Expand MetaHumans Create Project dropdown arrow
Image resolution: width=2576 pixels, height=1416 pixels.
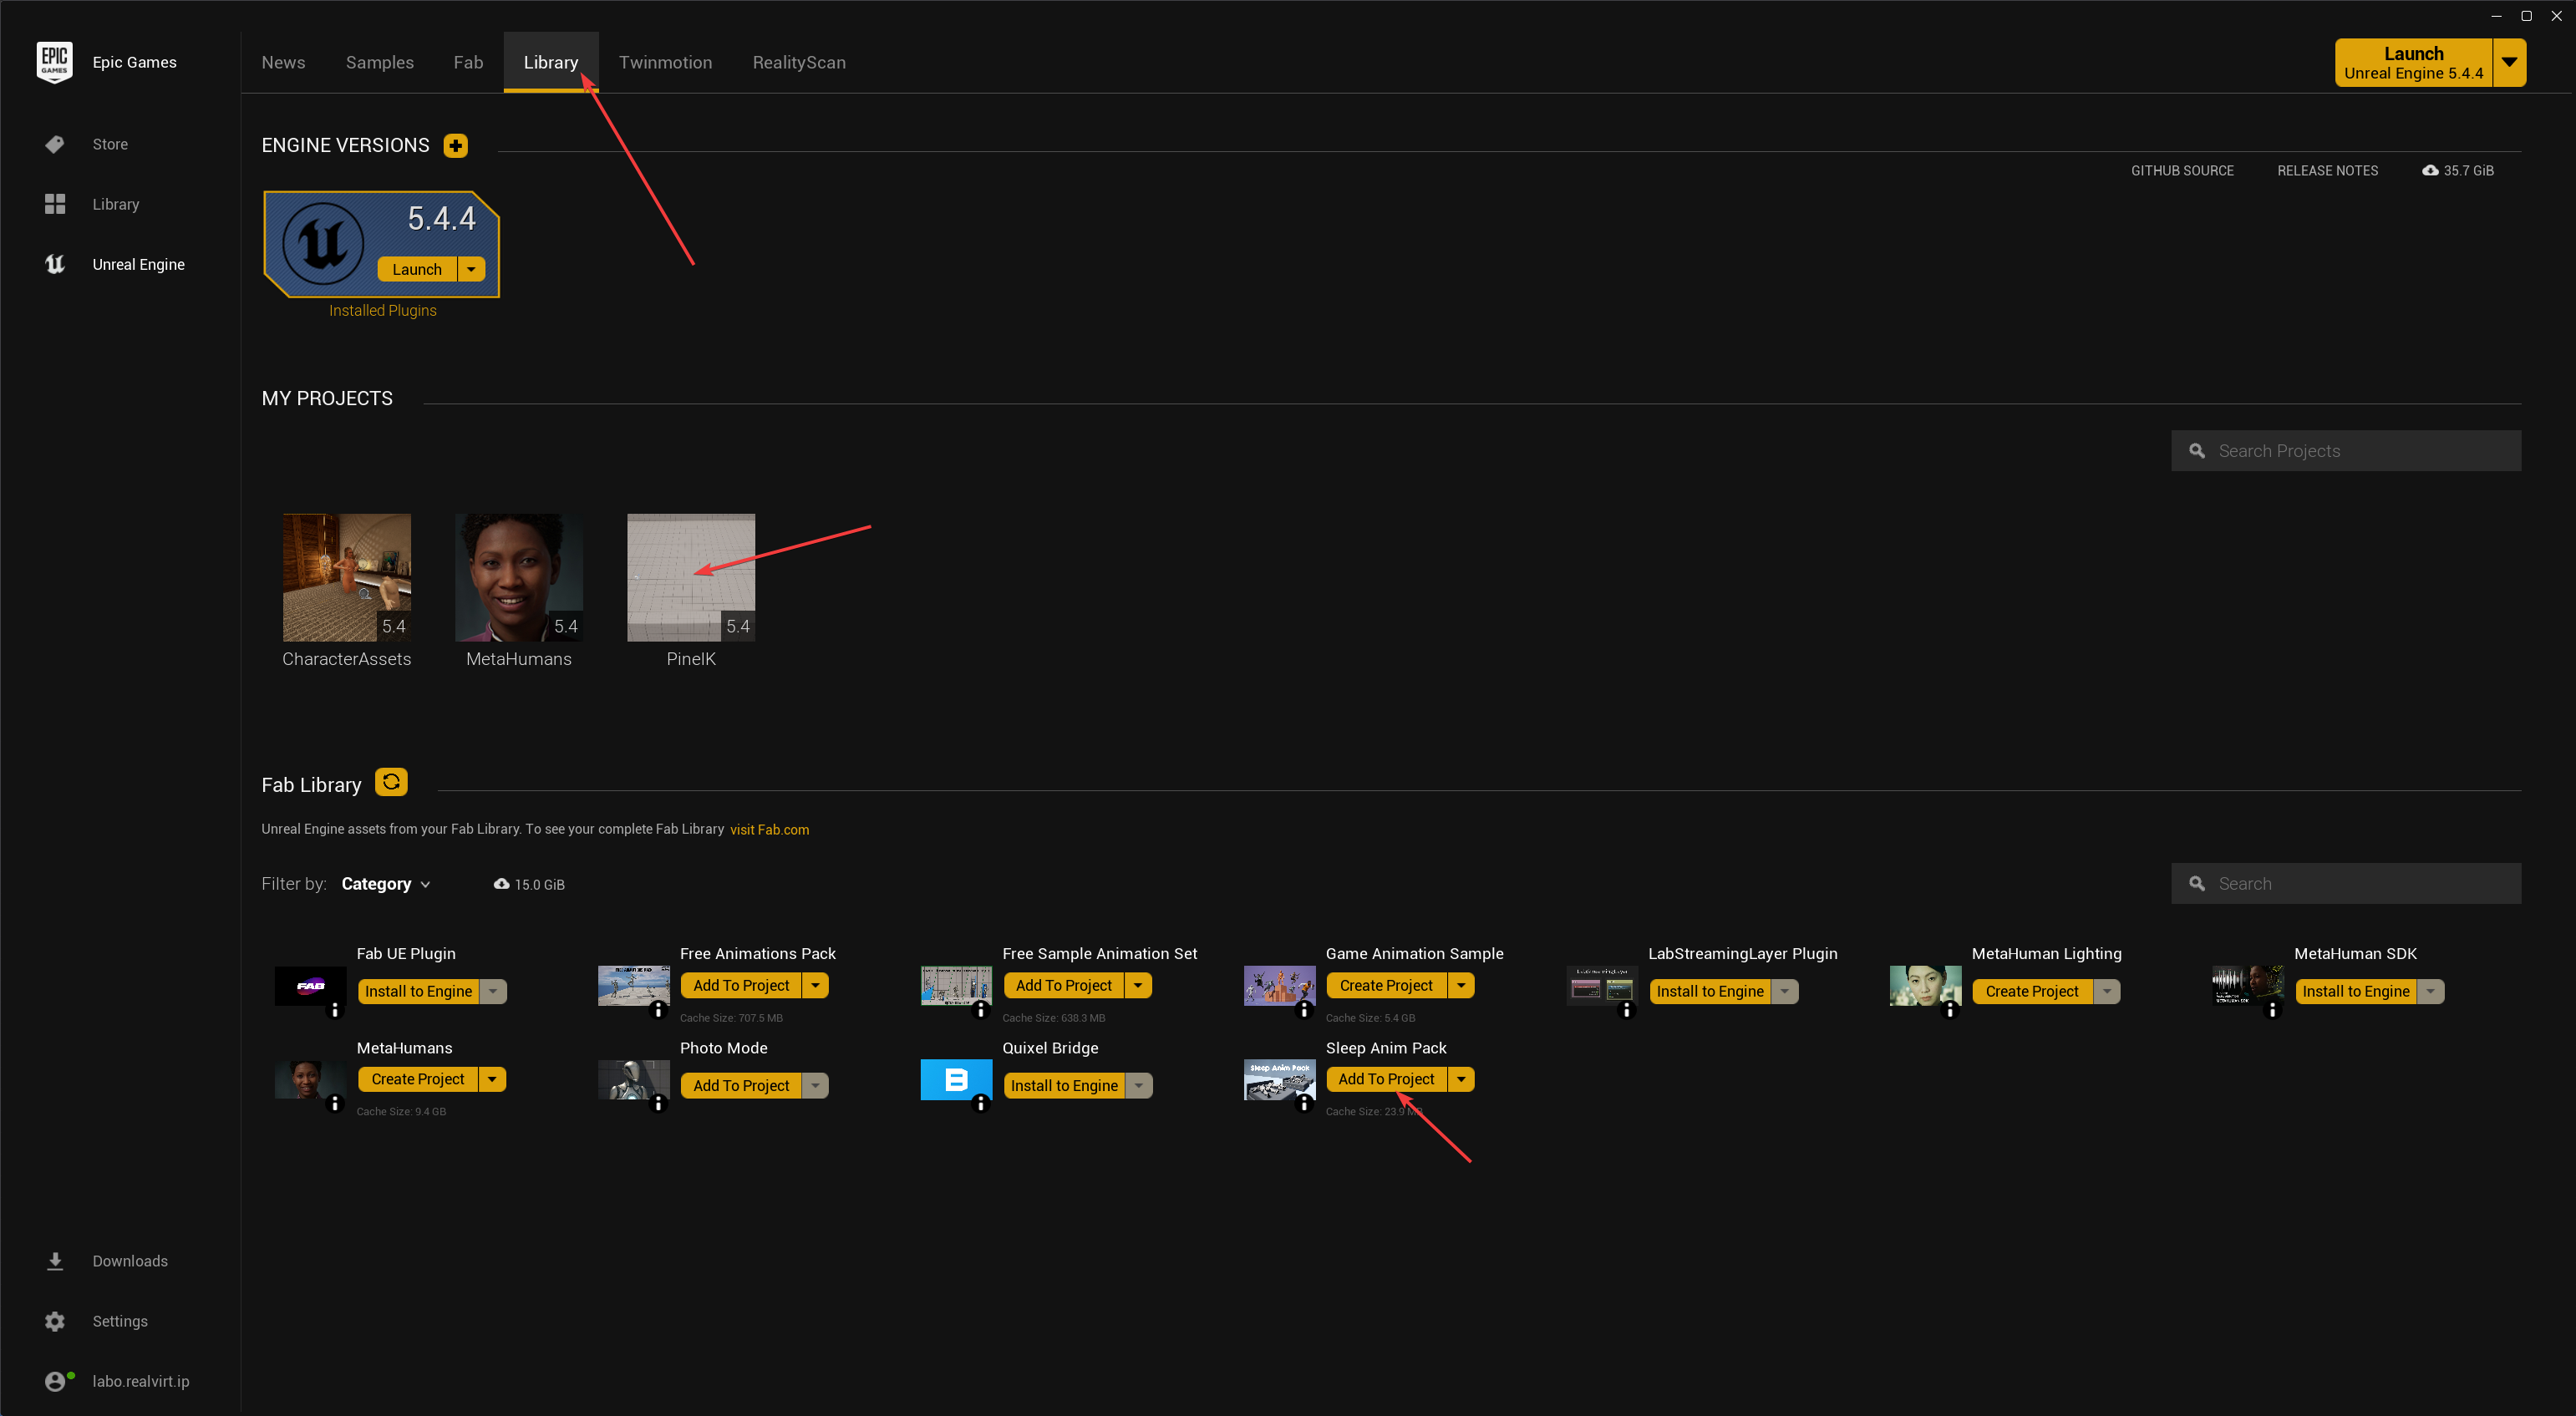(492, 1079)
